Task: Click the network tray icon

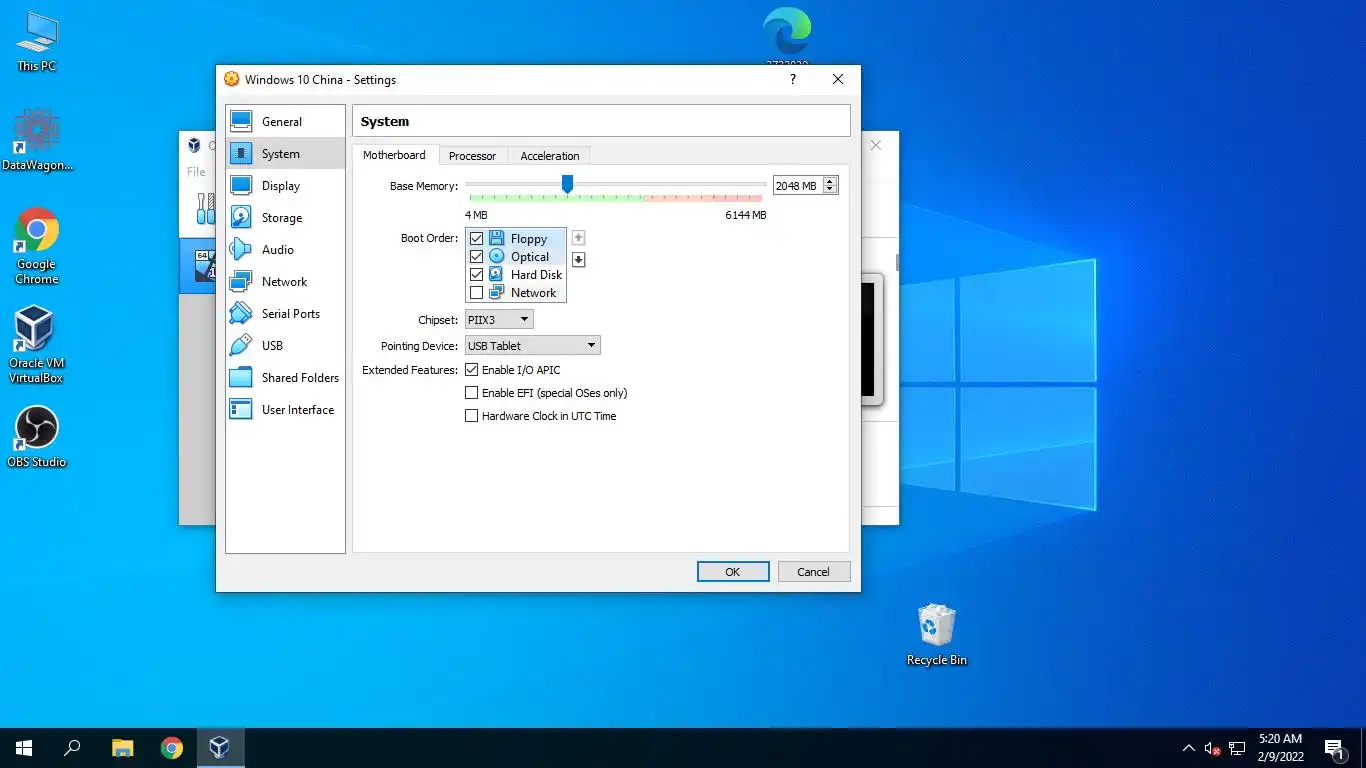Action: point(1237,748)
